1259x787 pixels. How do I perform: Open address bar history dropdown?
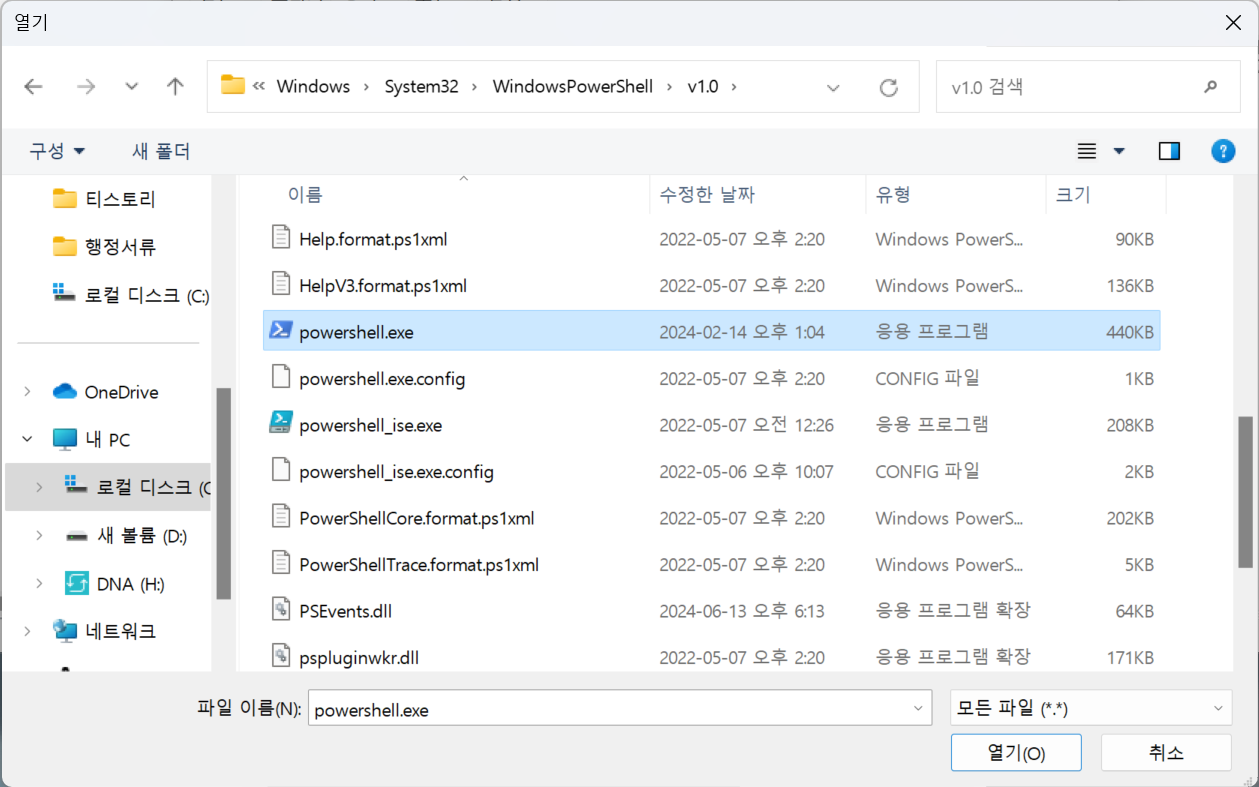[x=833, y=88]
